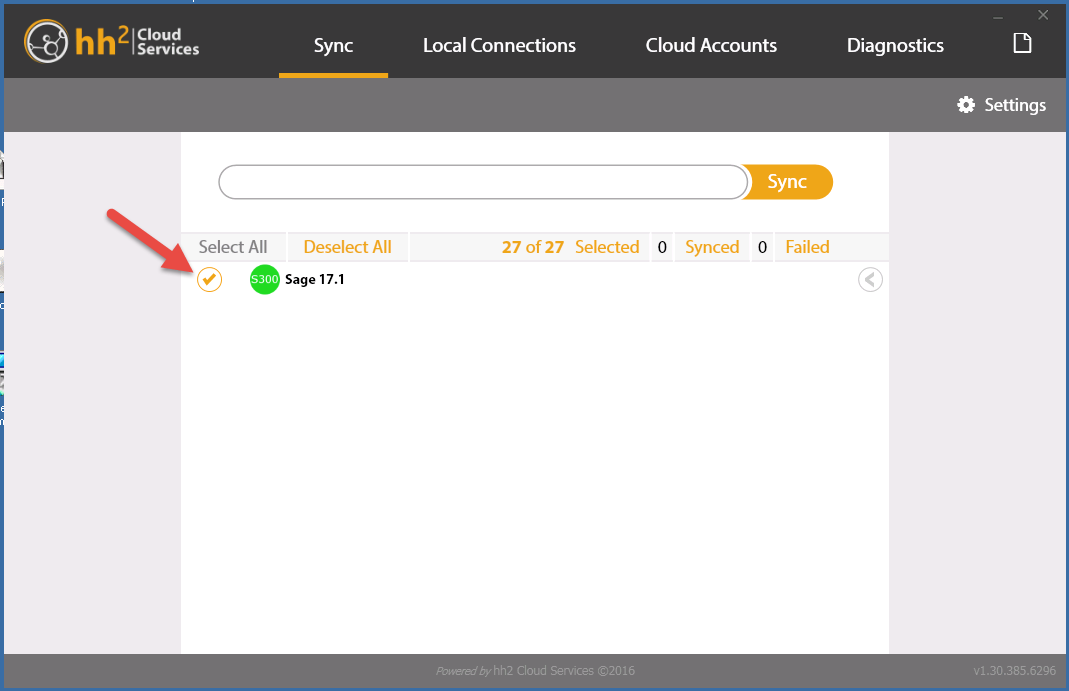Click the green S300 badge icon

click(x=265, y=279)
